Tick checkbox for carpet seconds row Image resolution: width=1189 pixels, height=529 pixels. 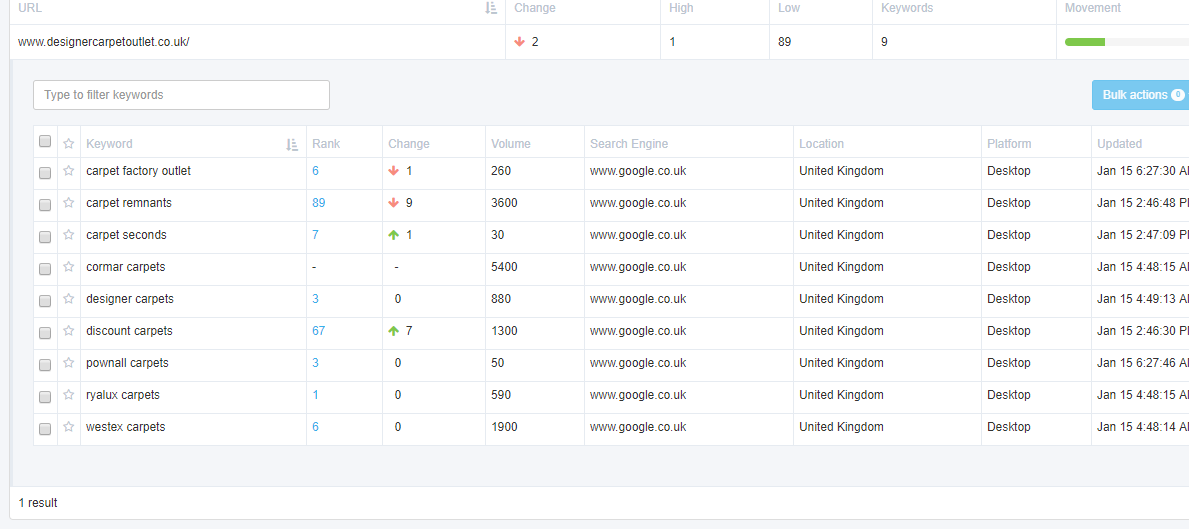click(45, 236)
